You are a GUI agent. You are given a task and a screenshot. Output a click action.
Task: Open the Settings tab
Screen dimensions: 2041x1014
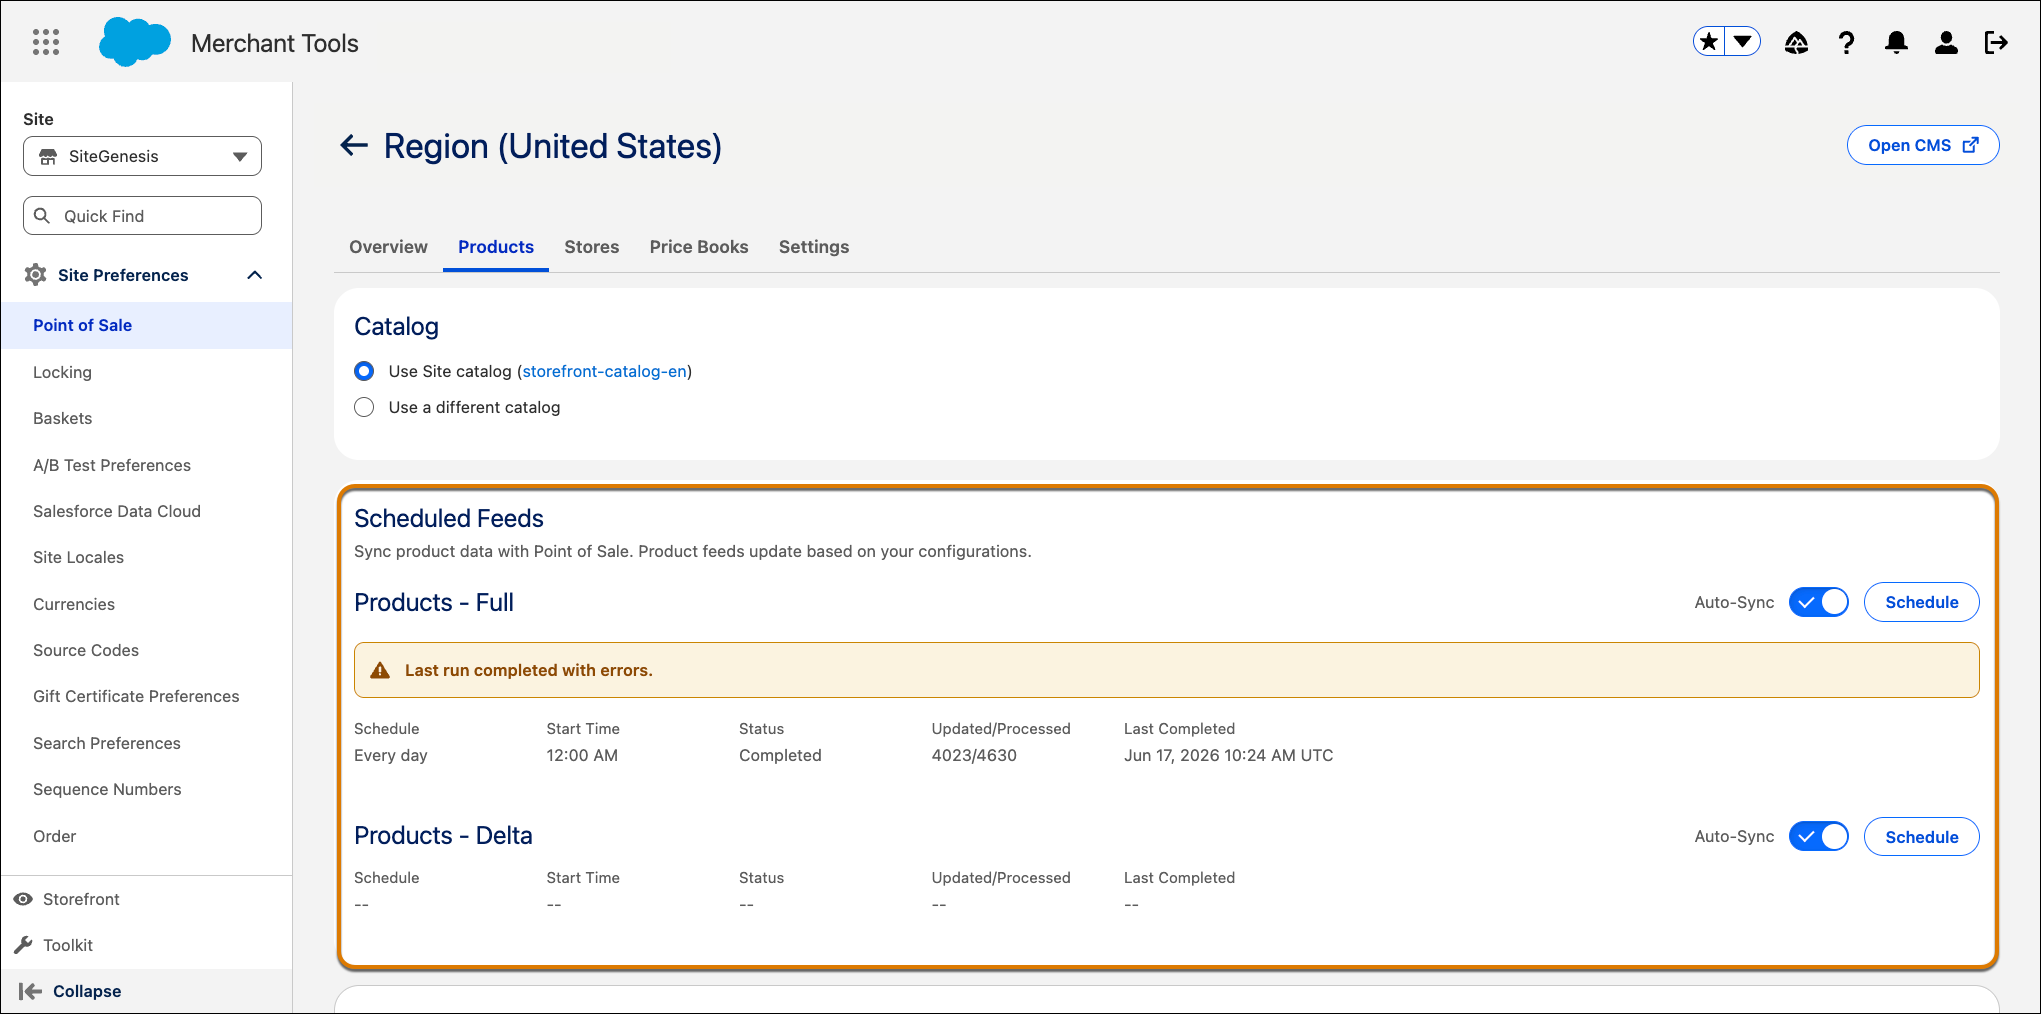814,247
